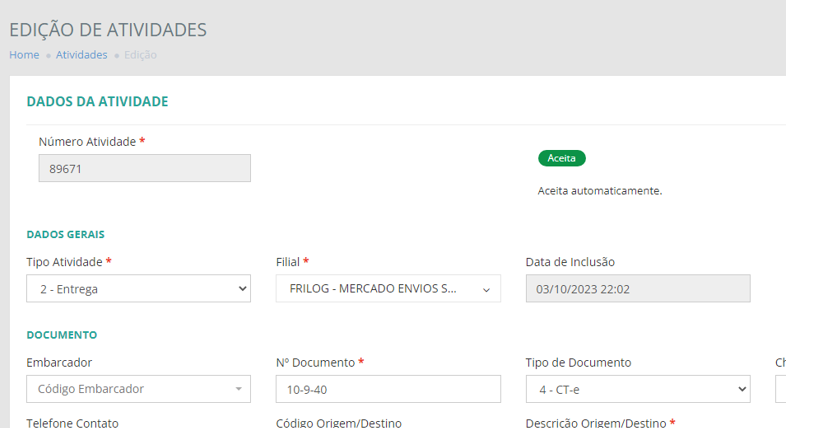The width and height of the screenshot is (815, 428).
Task: Click the Número Atividade field showing 89671
Action: tap(144, 169)
